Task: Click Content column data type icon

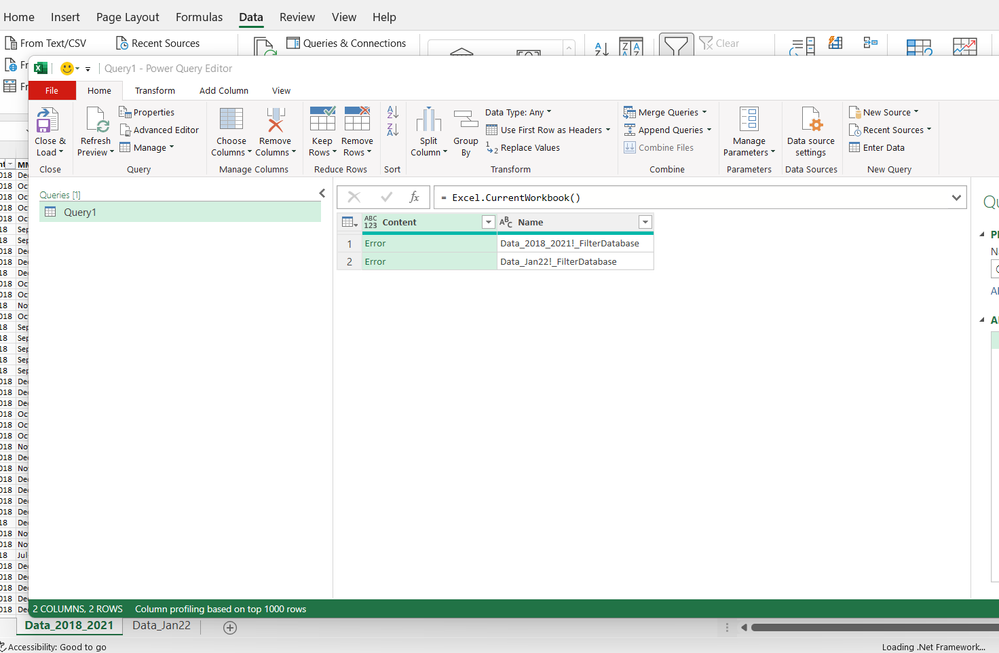Action: pyautogui.click(x=370, y=222)
